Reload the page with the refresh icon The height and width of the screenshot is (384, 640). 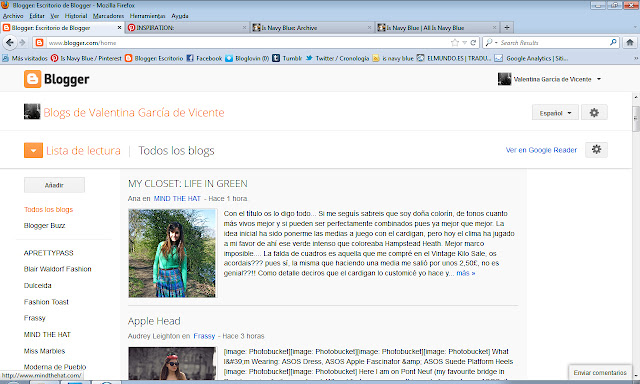tap(473, 42)
